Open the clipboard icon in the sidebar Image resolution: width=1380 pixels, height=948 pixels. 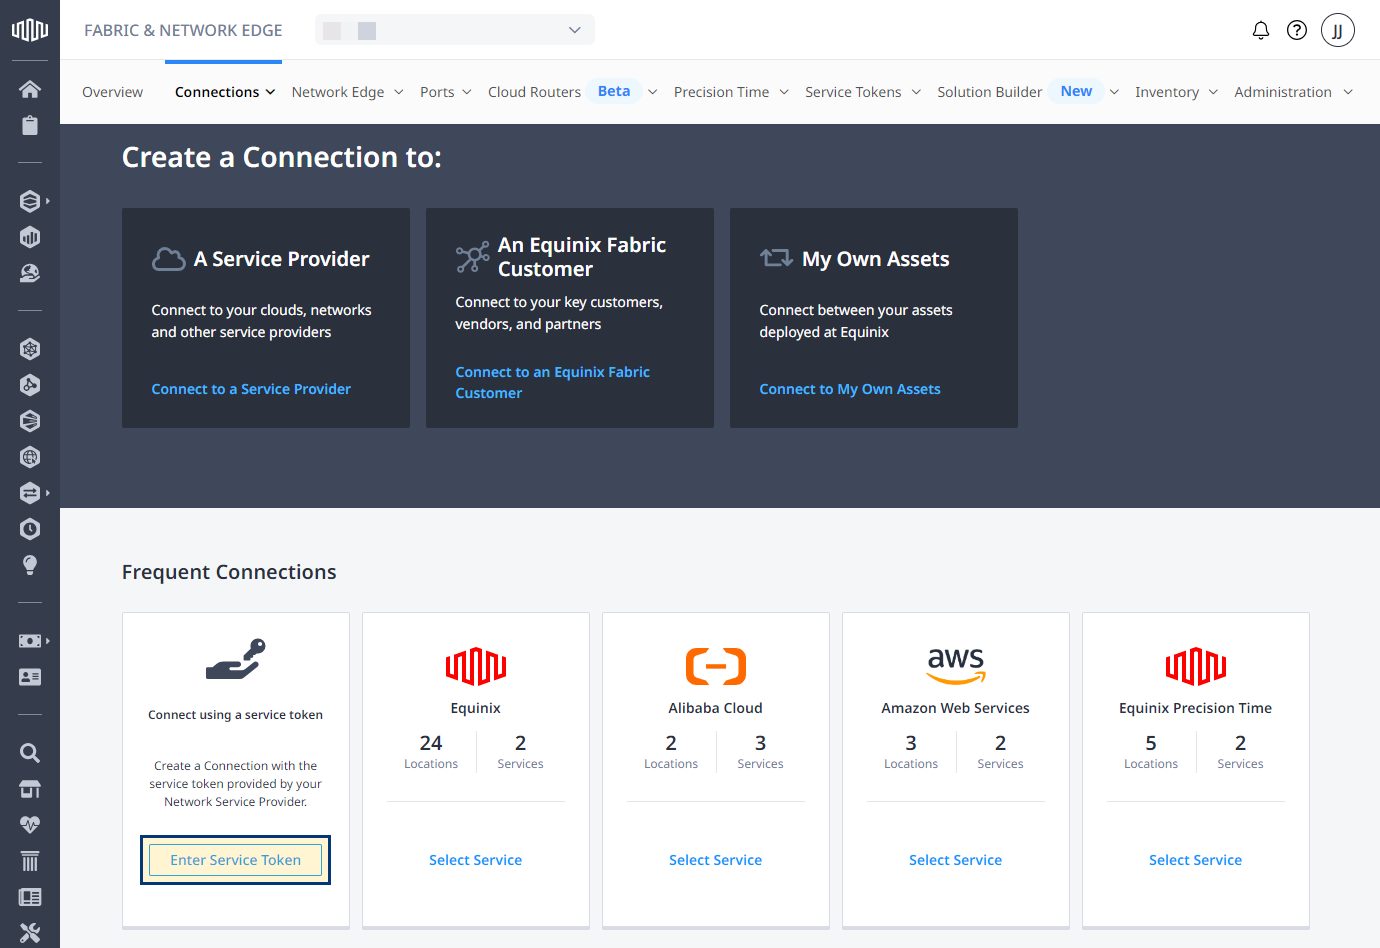30,125
